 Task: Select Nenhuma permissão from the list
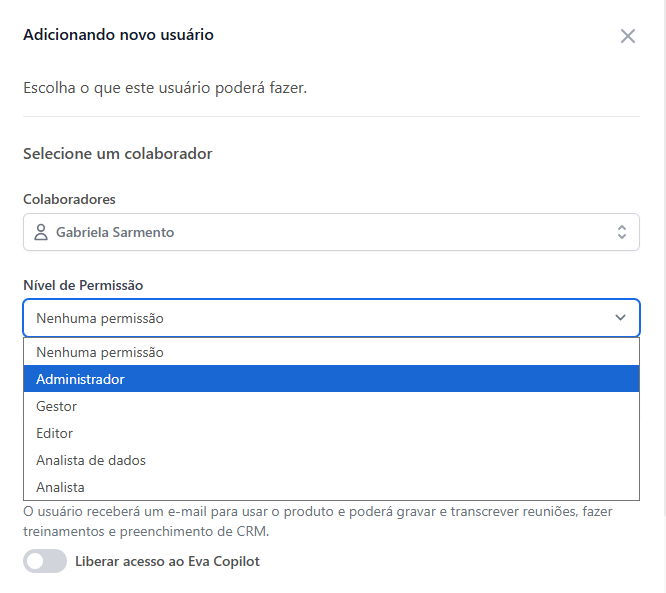tap(100, 352)
